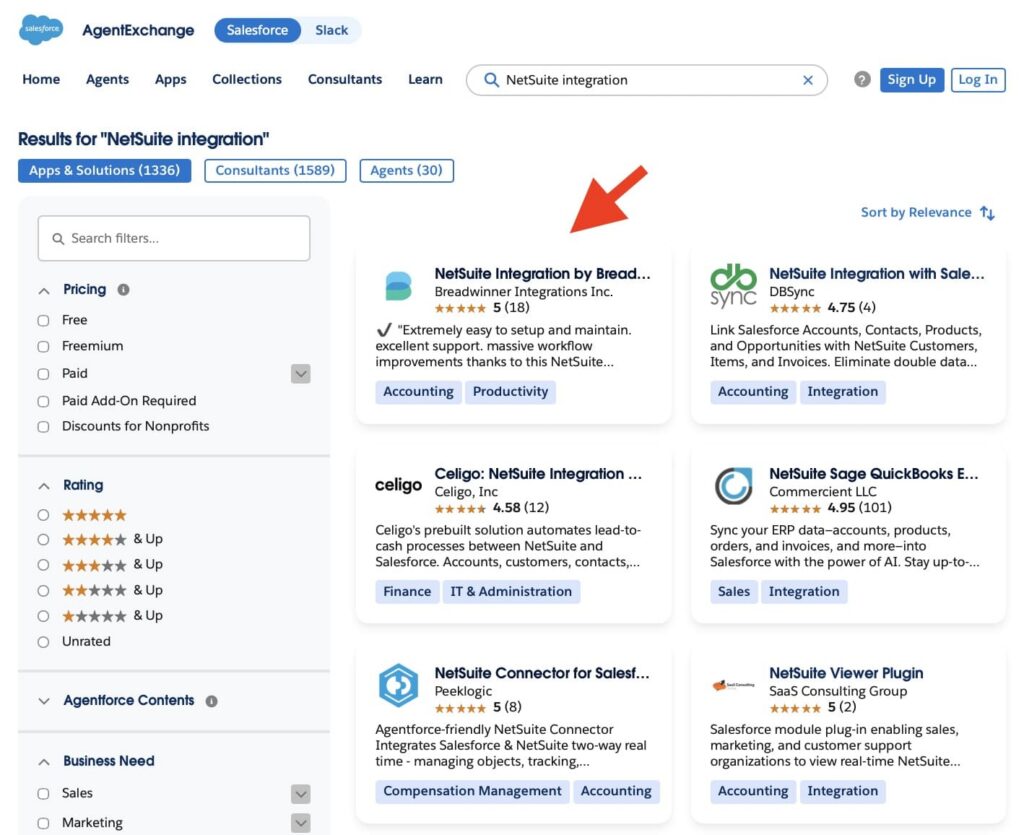Open the Collections menu
This screenshot has width=1024, height=835.
tap(247, 79)
